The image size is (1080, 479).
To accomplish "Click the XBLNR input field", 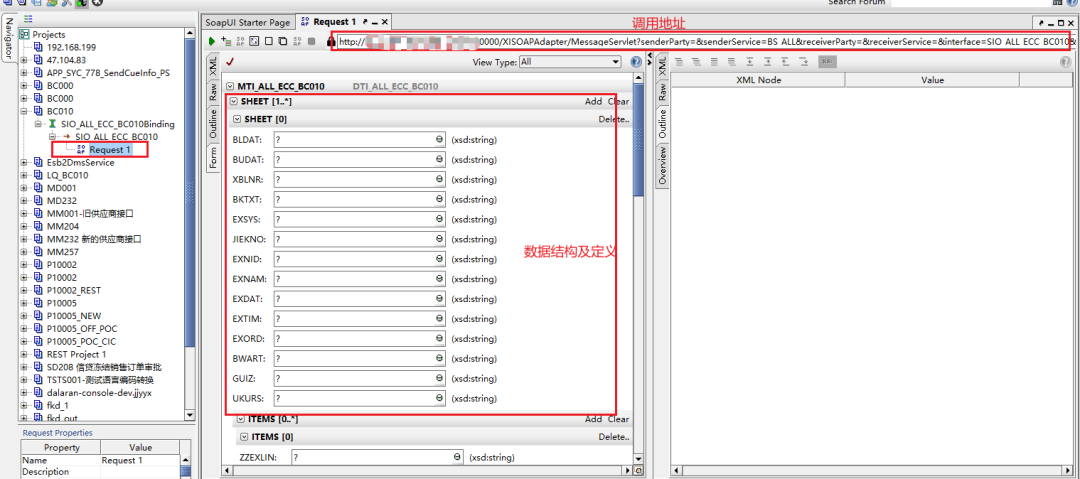I will click(359, 180).
